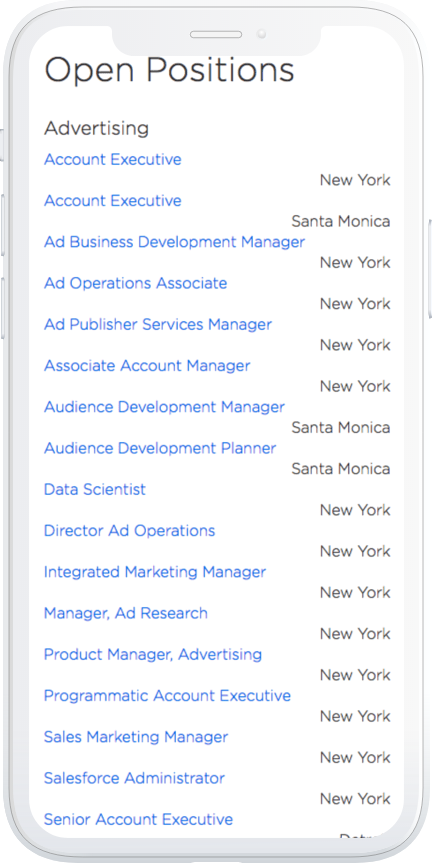Open the Sales Marketing Manager listing

(136, 737)
